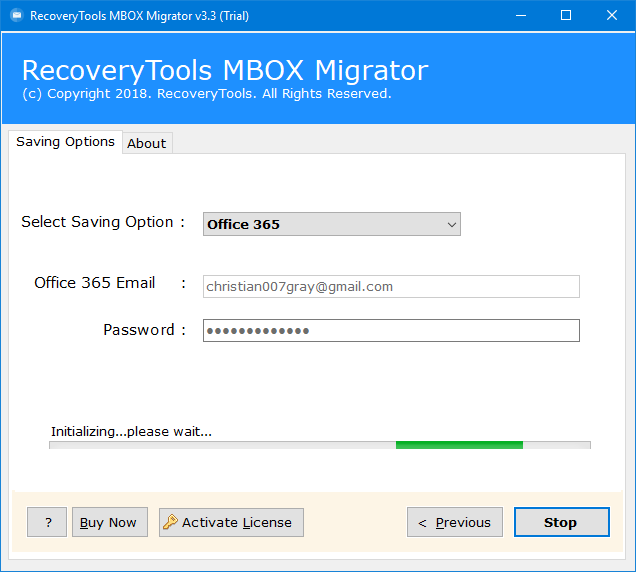
Task: Click the key icon on Activate License
Action: (x=170, y=522)
